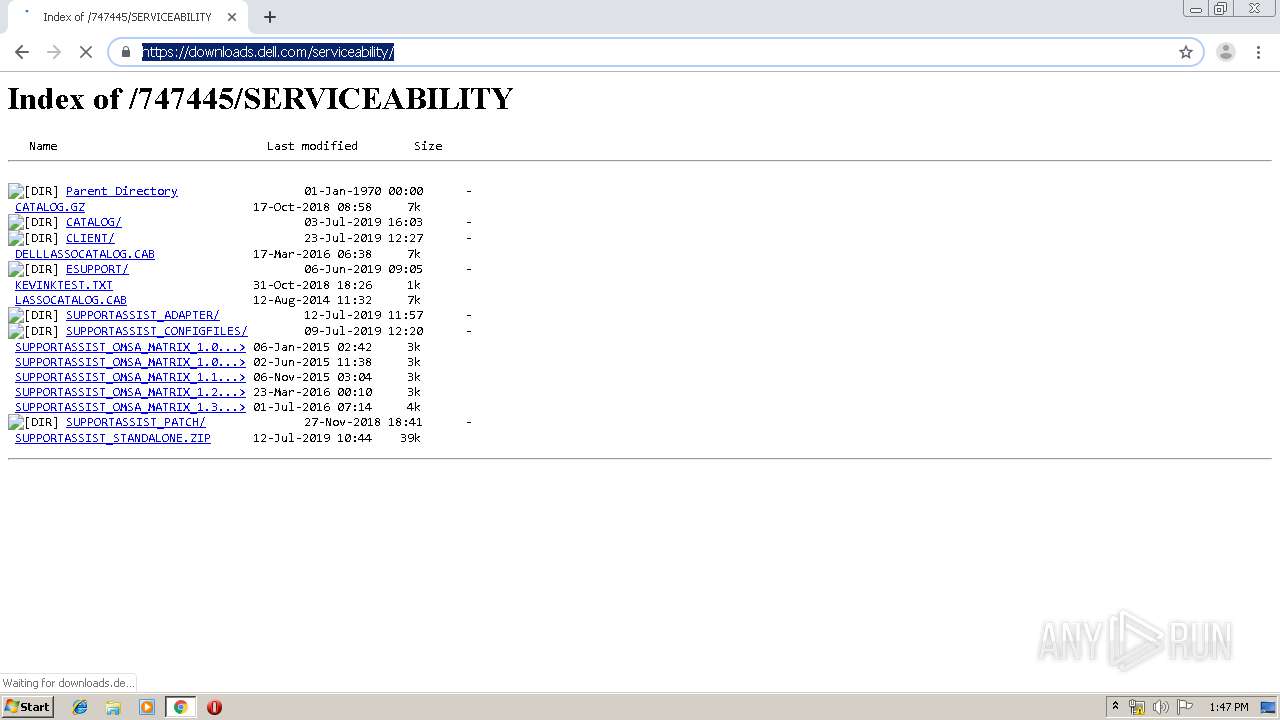The width and height of the screenshot is (1280, 720).
Task: Open SUPPORTASSIST_CONFIGFILES/ directory
Action: point(156,331)
